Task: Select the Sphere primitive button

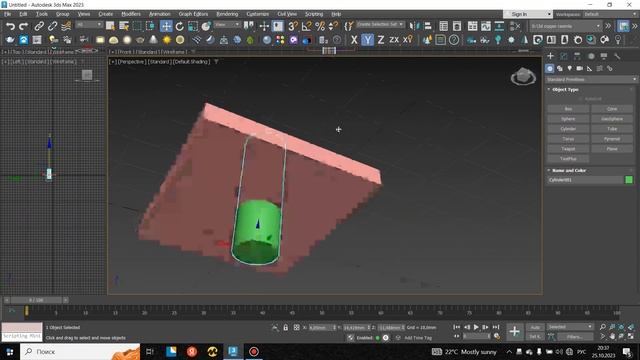Action: tap(568, 119)
